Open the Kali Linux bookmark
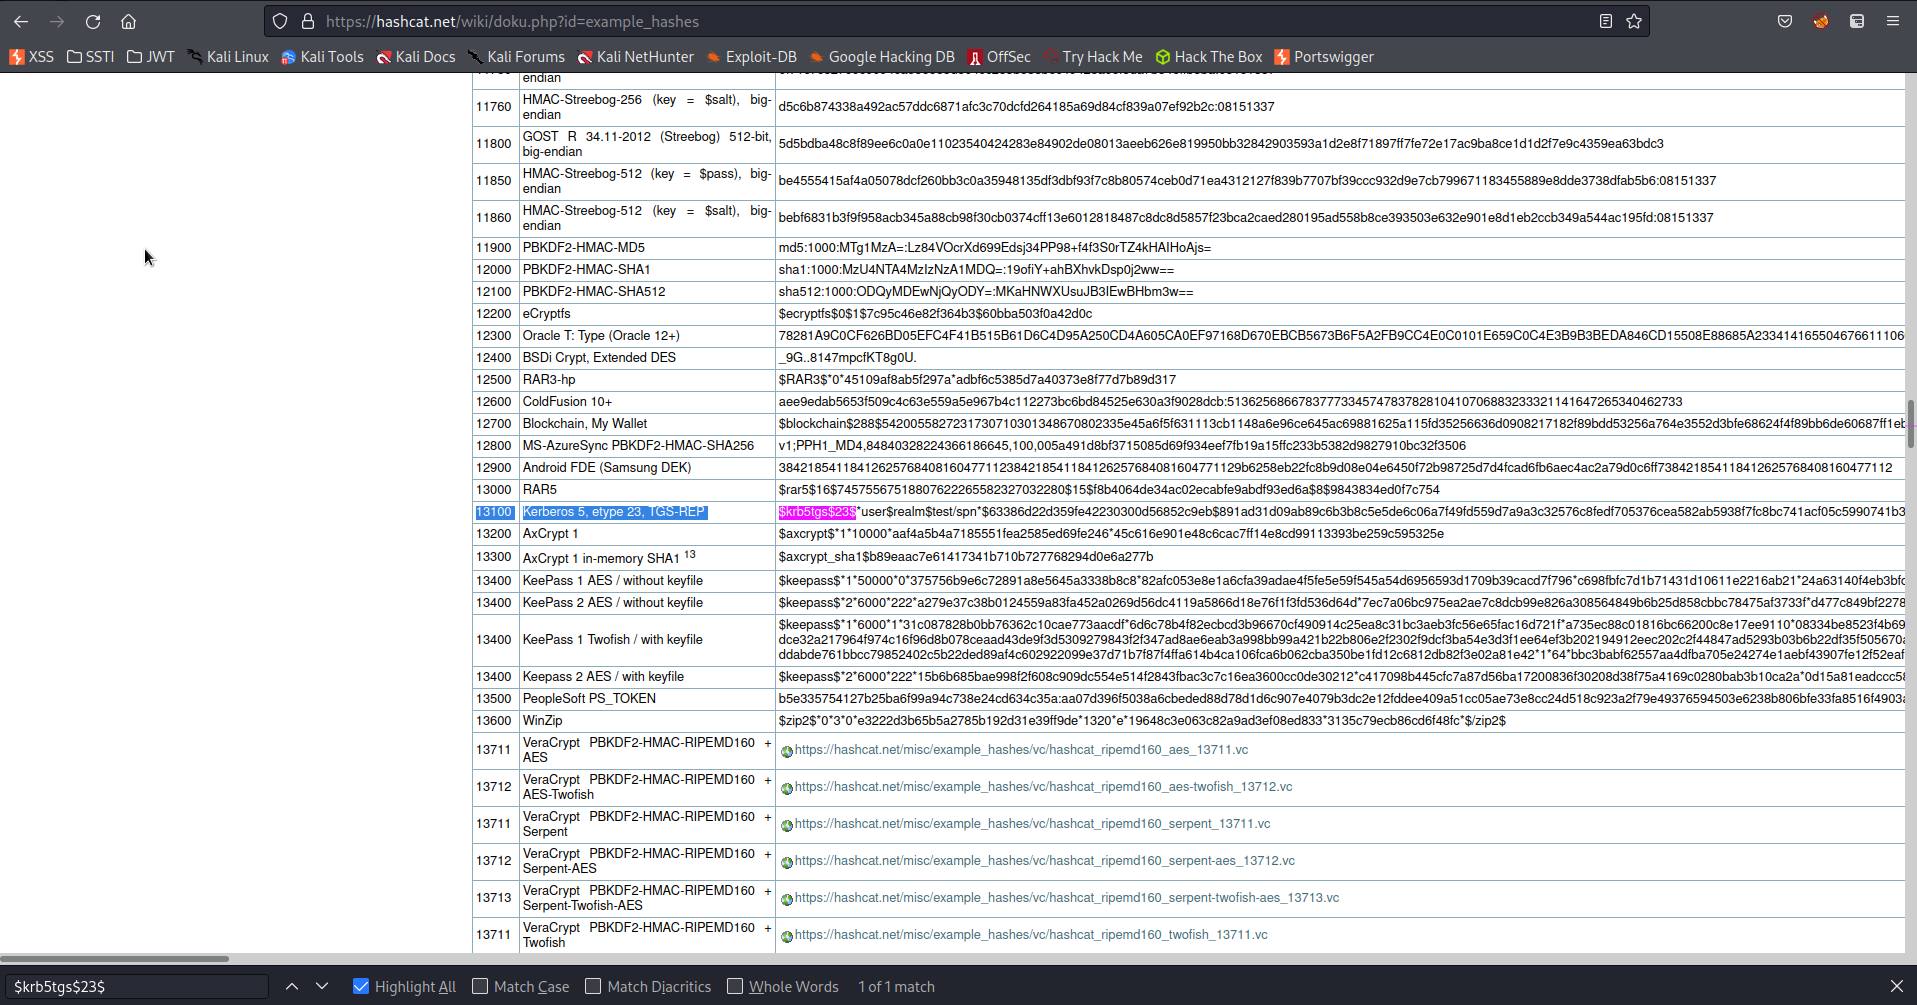 (x=228, y=57)
